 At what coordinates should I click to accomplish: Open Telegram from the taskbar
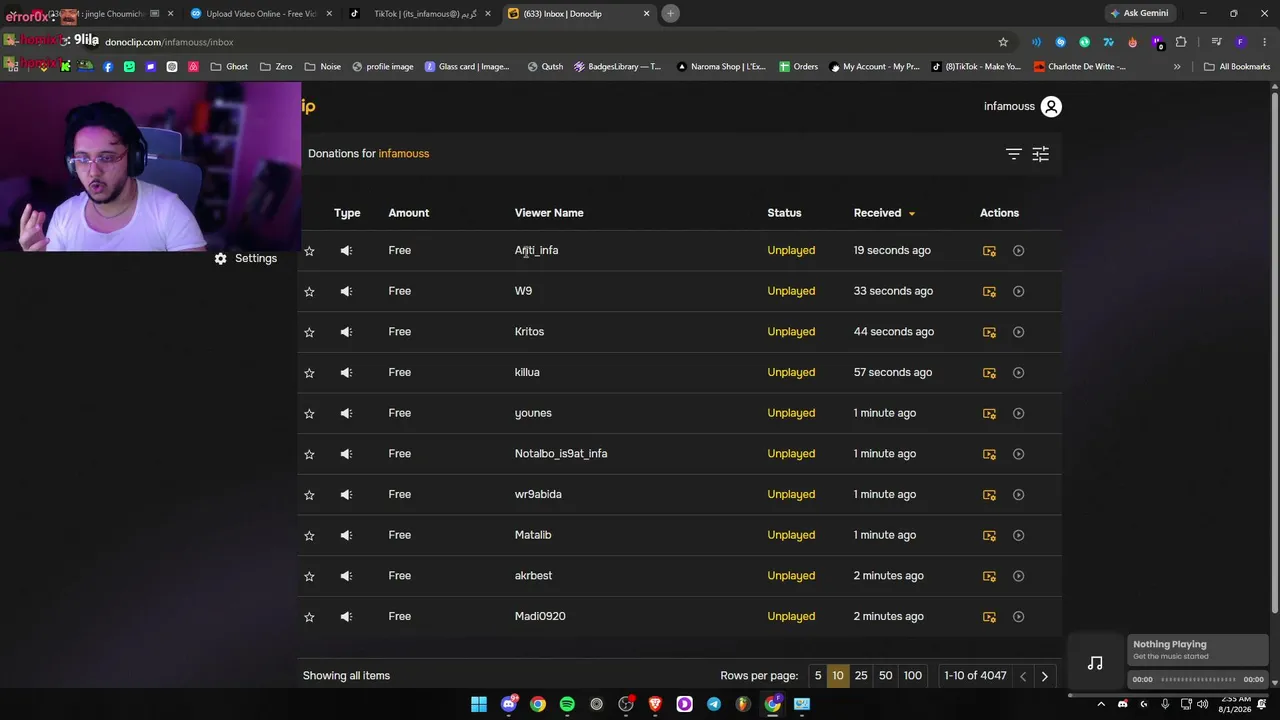pyautogui.click(x=714, y=704)
